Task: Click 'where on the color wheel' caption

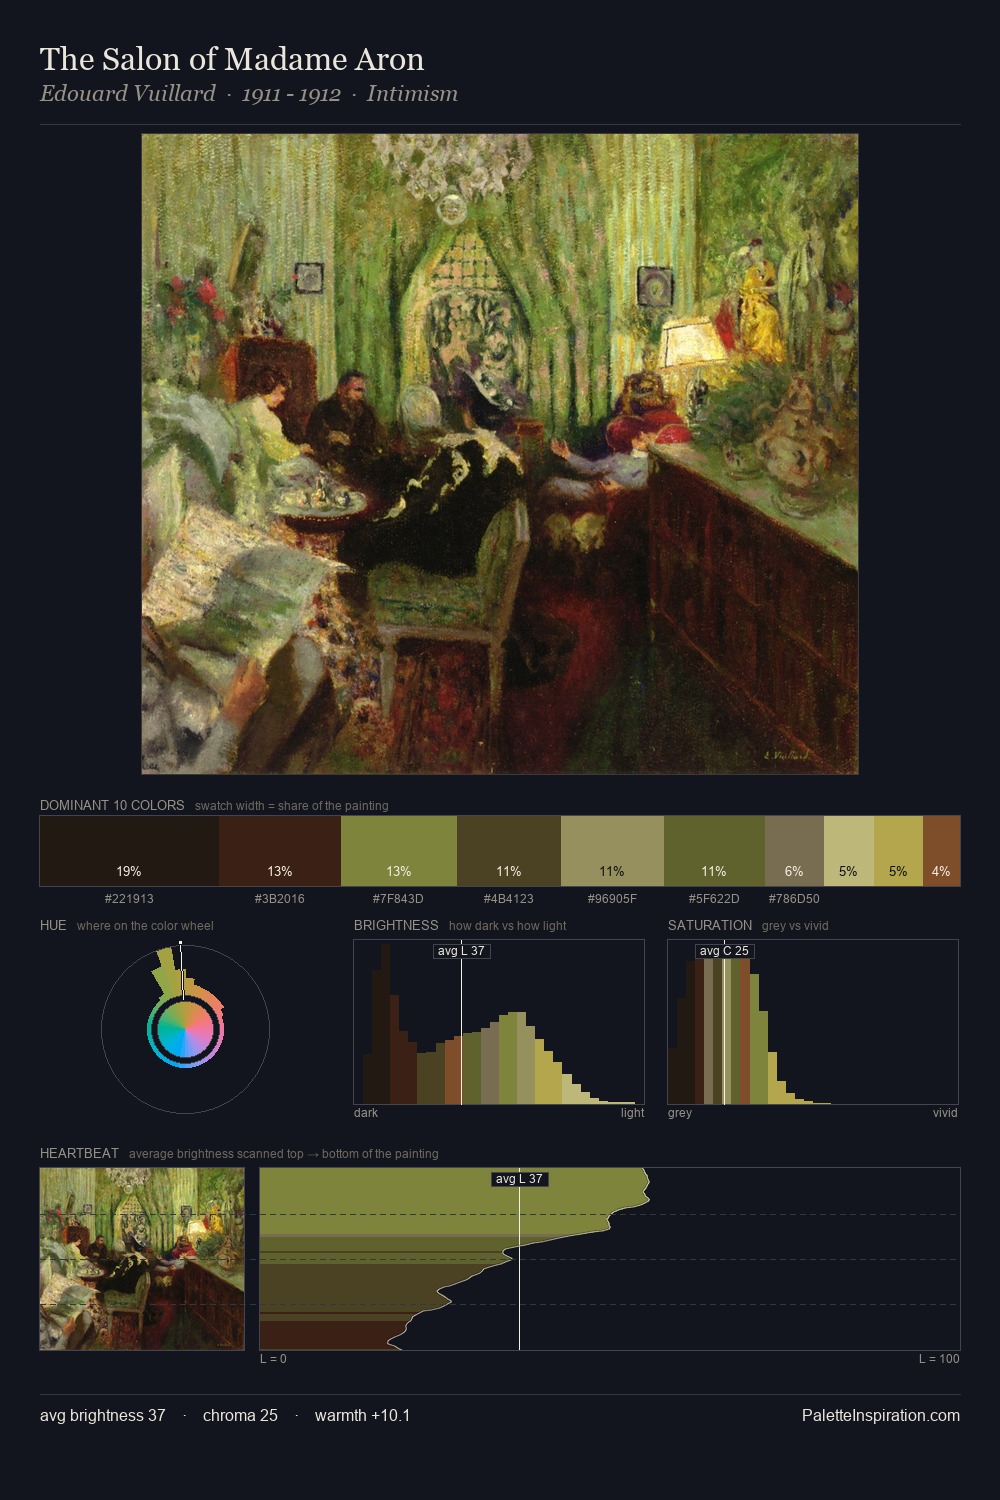Action: (x=145, y=925)
